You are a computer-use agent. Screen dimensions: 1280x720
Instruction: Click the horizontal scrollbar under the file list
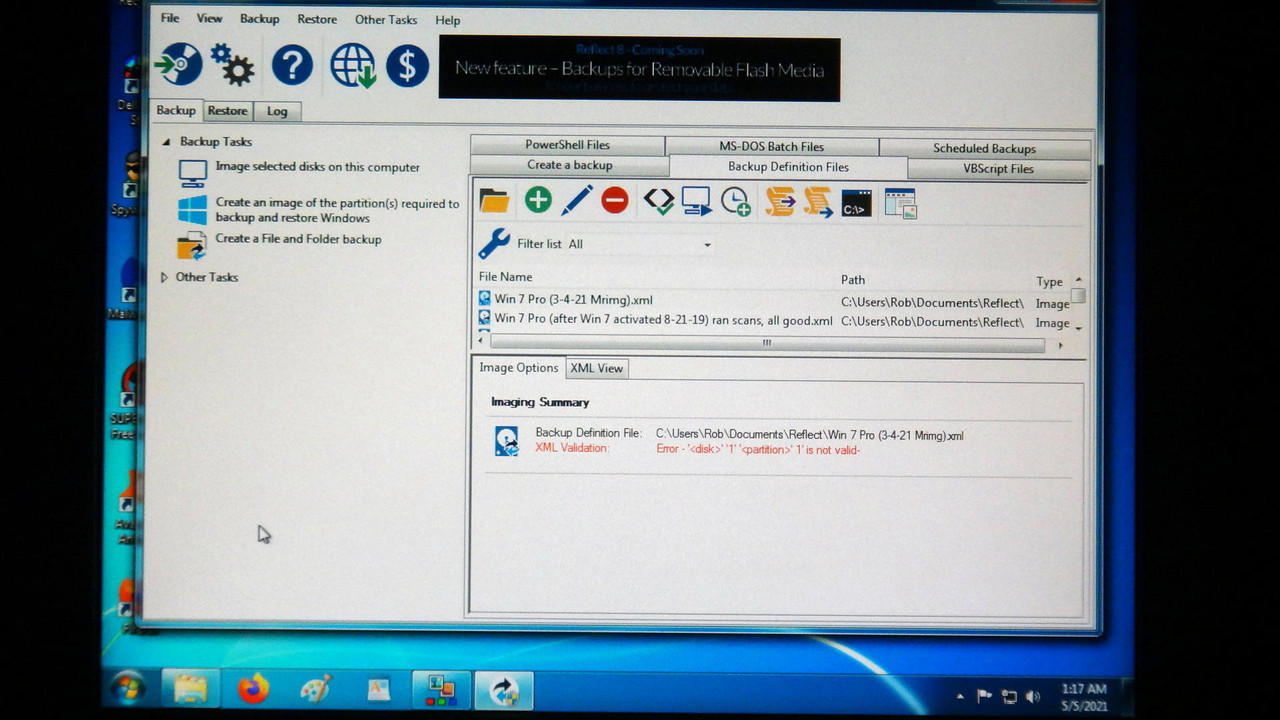(767, 343)
